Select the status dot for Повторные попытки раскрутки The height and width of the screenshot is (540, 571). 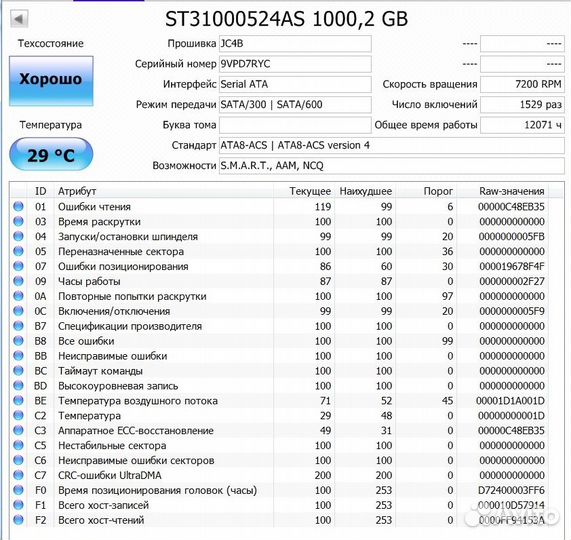(18, 296)
